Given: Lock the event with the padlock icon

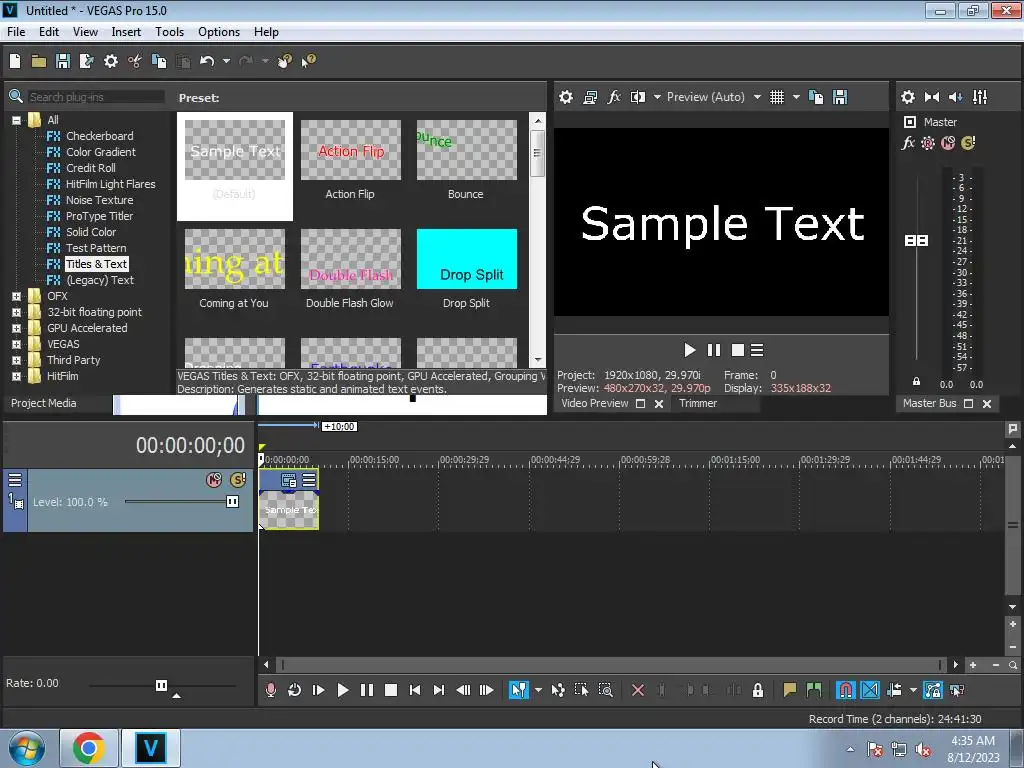Looking at the screenshot, I should [758, 690].
